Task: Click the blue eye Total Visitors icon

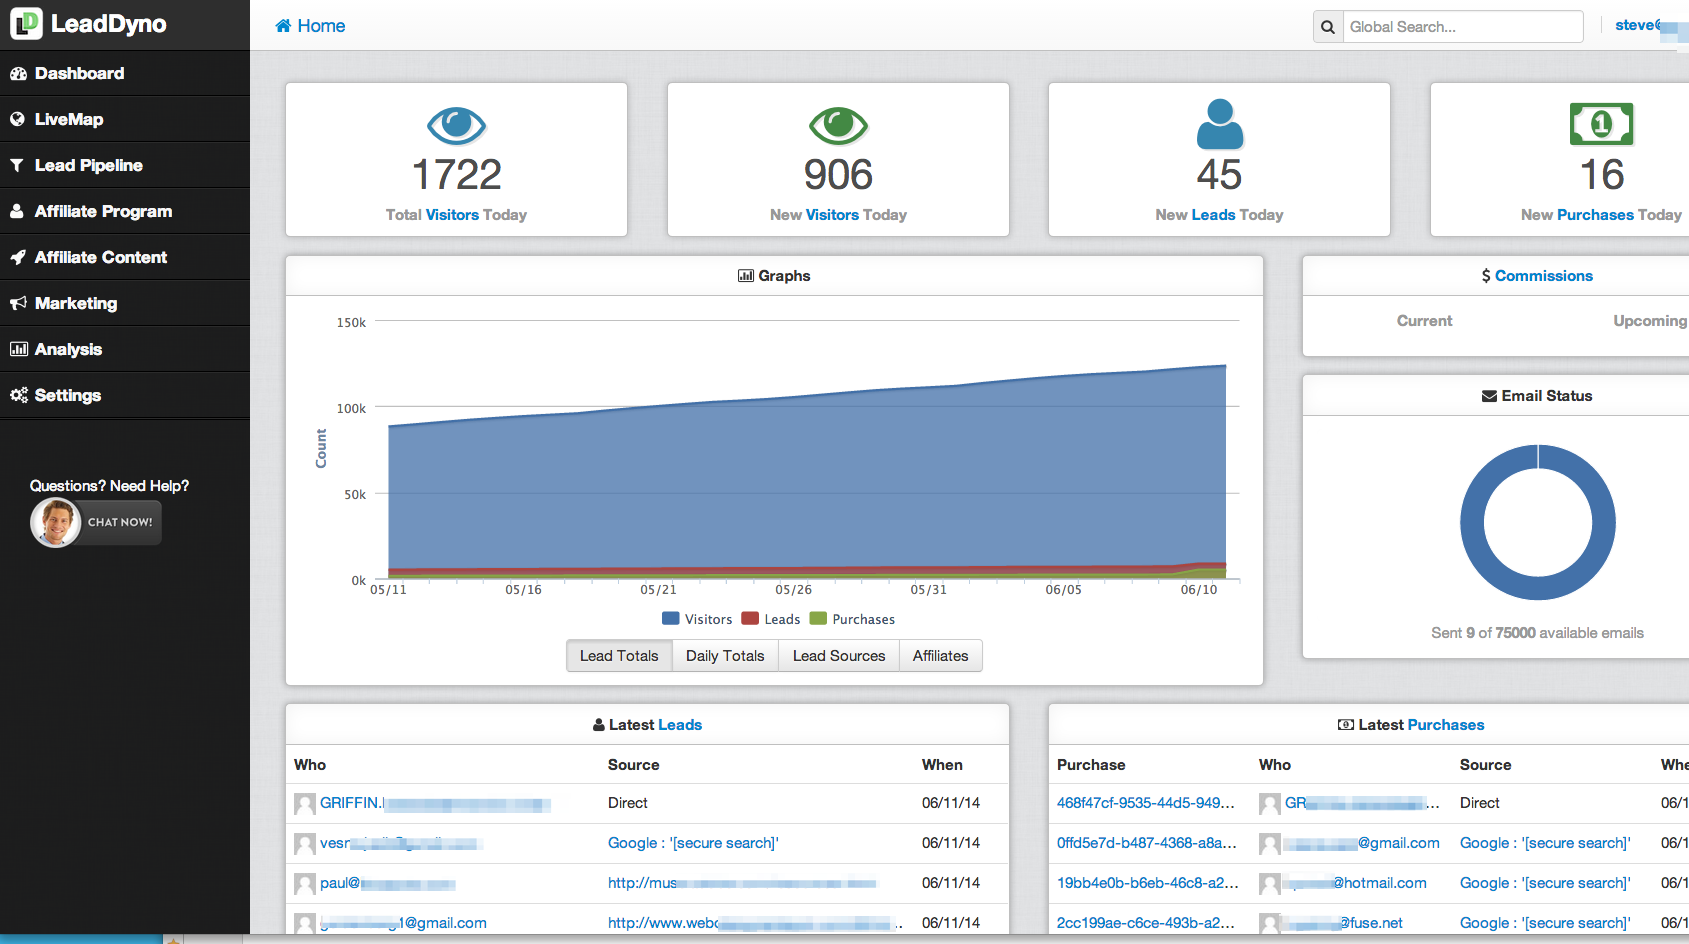Action: (456, 126)
